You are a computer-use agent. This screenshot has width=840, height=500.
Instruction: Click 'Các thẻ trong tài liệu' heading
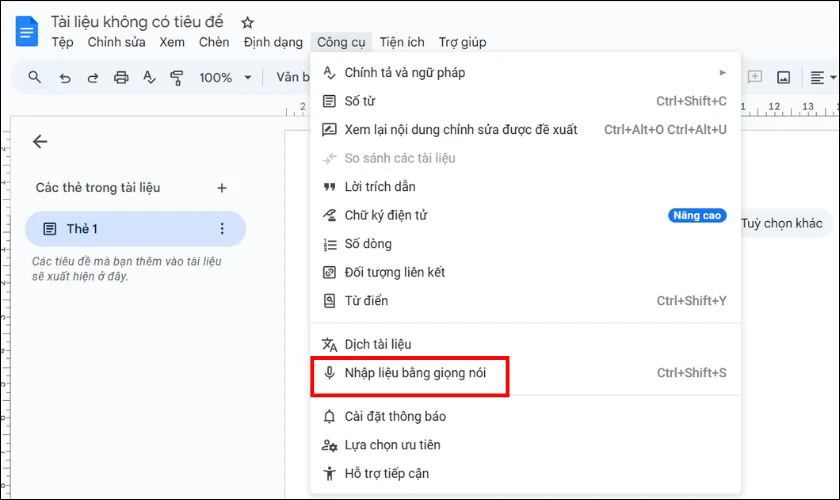[x=98, y=188]
